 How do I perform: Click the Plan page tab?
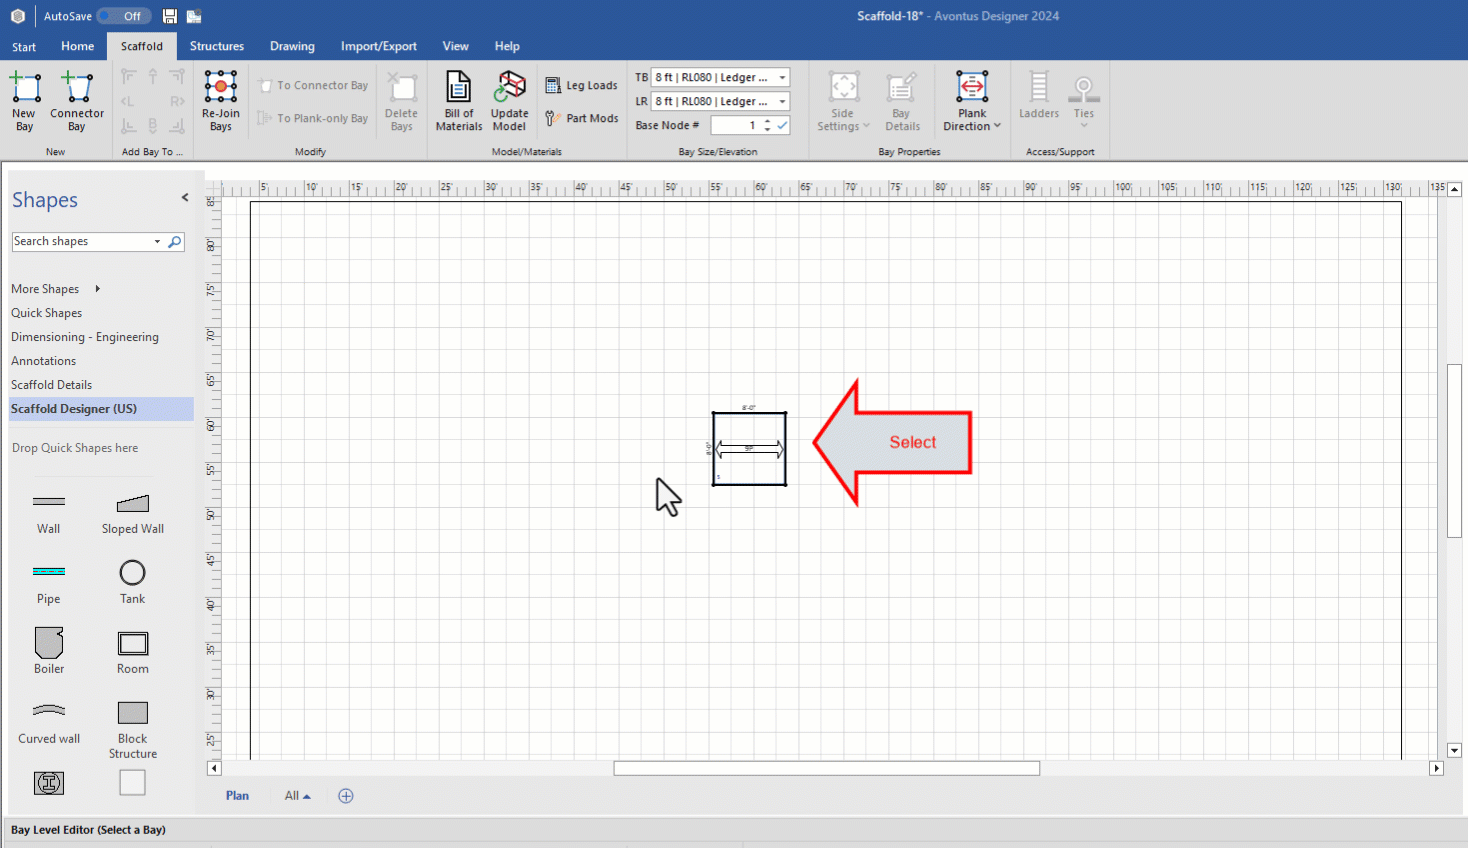click(x=237, y=796)
